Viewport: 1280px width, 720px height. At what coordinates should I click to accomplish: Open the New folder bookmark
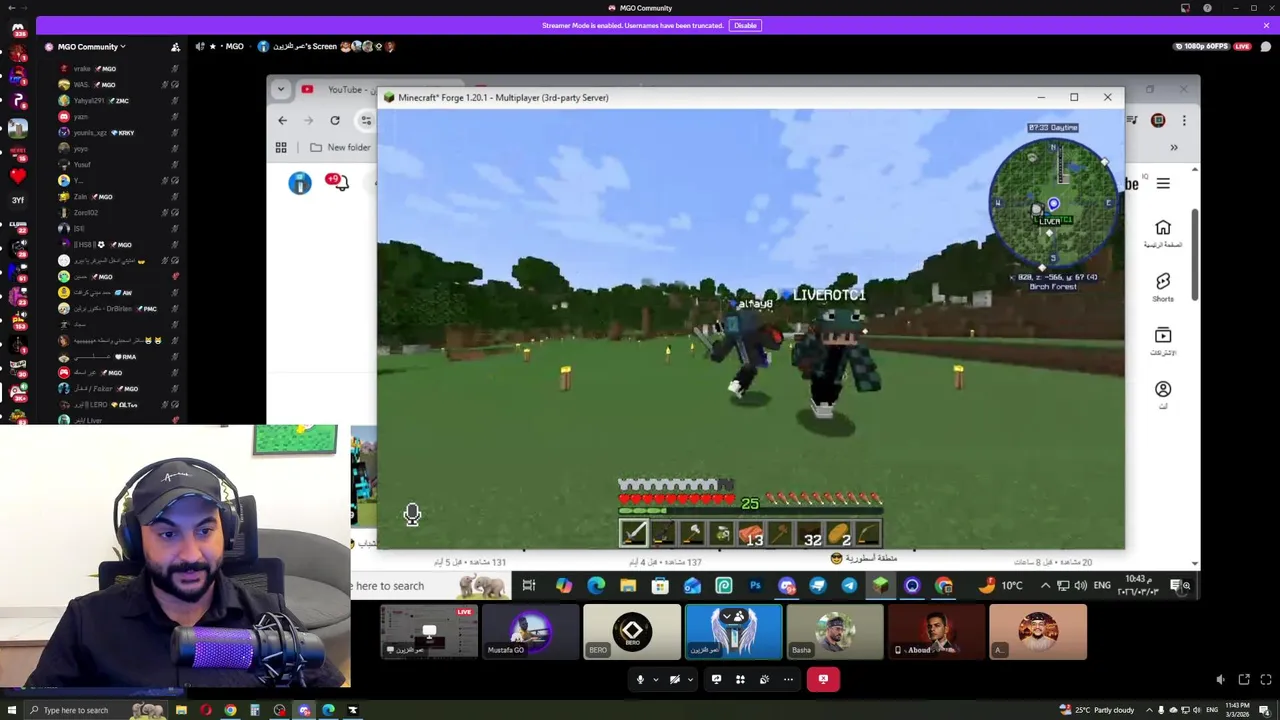point(340,147)
